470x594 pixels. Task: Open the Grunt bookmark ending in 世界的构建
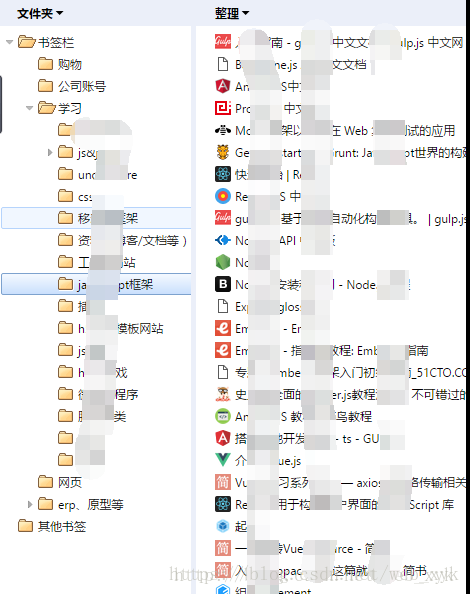(x=340, y=153)
